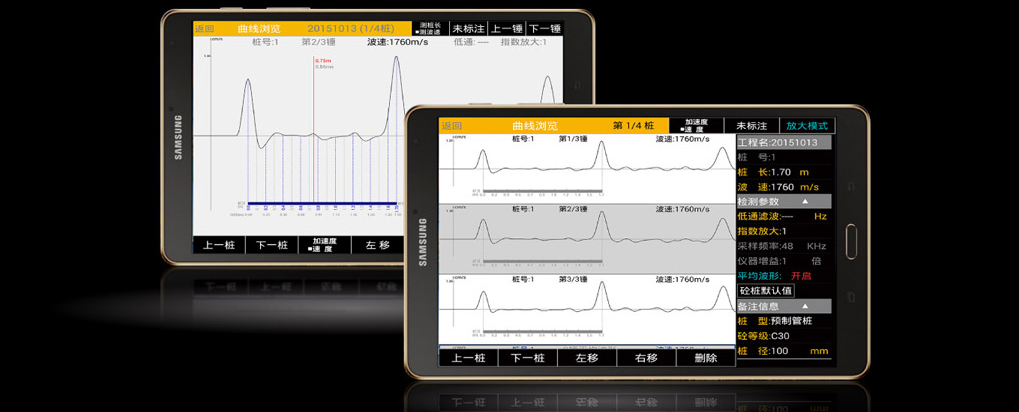This screenshot has width=1019, height=412.
Task: Tap 左移 on the front tablet
Action: (587, 357)
